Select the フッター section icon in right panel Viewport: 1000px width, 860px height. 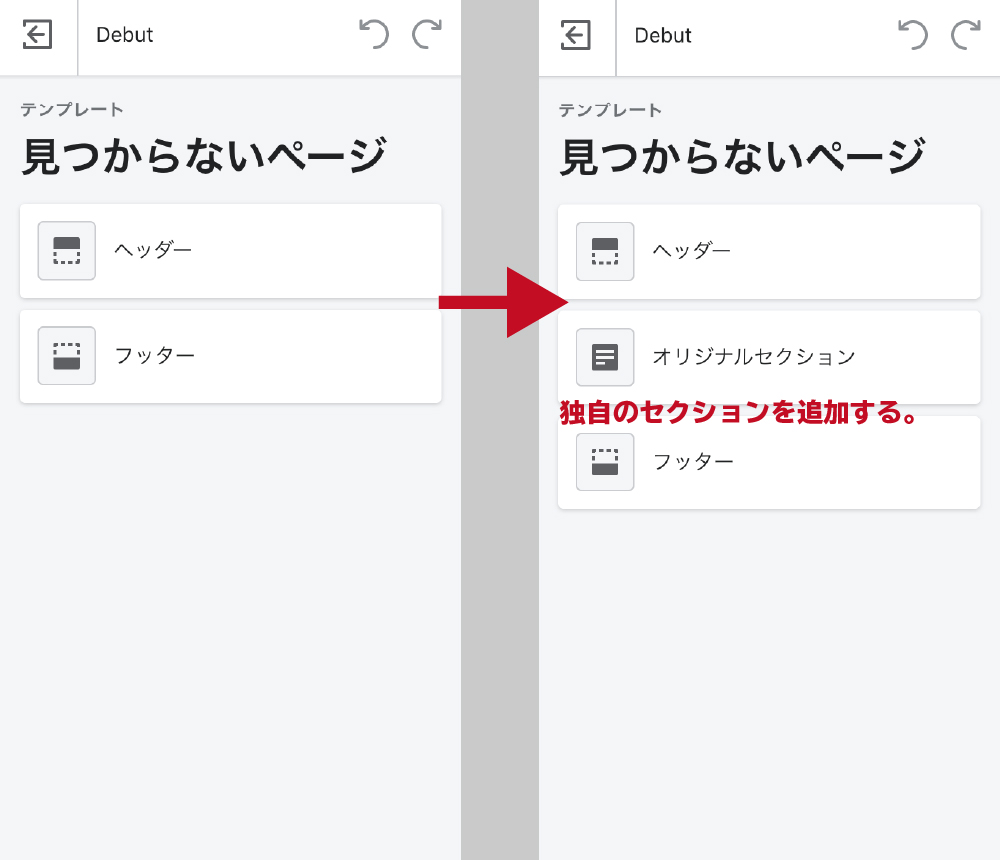pos(605,462)
